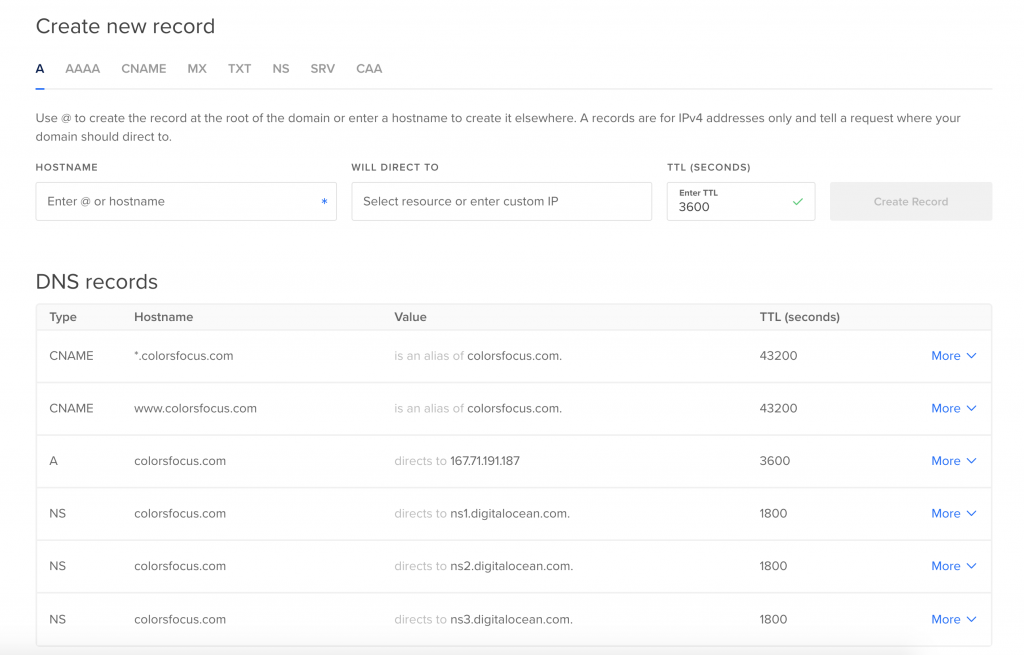Focus the Will Direct To field
This screenshot has width=1024, height=655.
501,201
